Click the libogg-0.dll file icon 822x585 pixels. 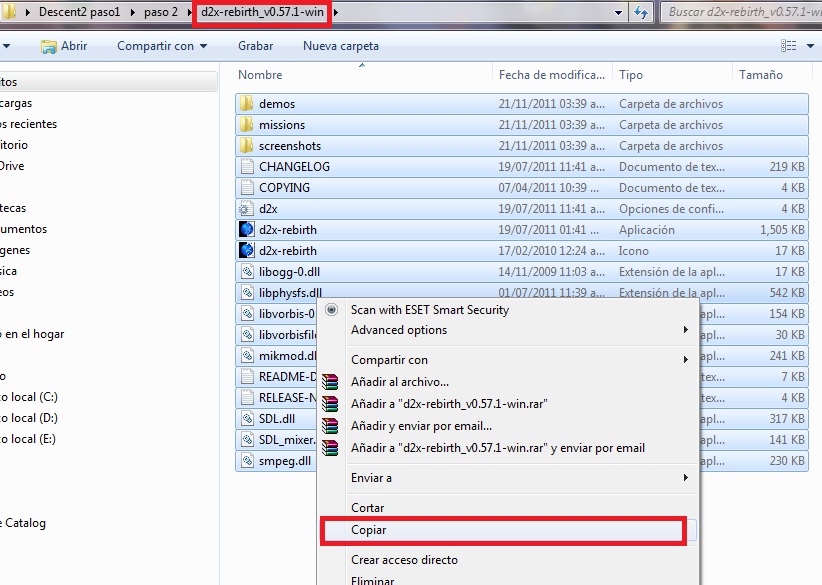[x=247, y=272]
